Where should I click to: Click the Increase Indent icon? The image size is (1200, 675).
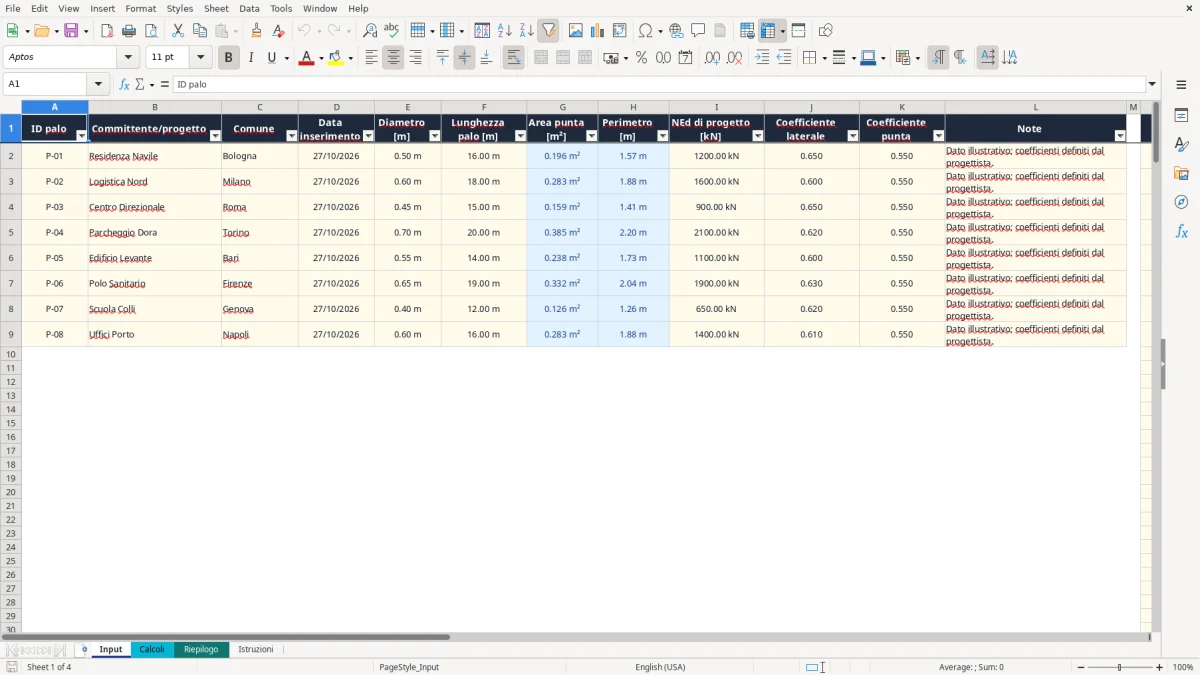(x=762, y=58)
